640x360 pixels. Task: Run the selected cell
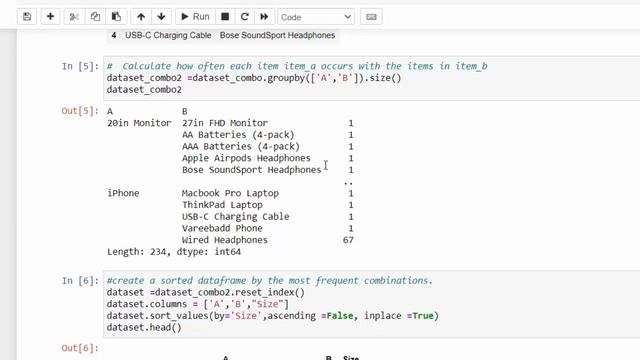pos(195,17)
